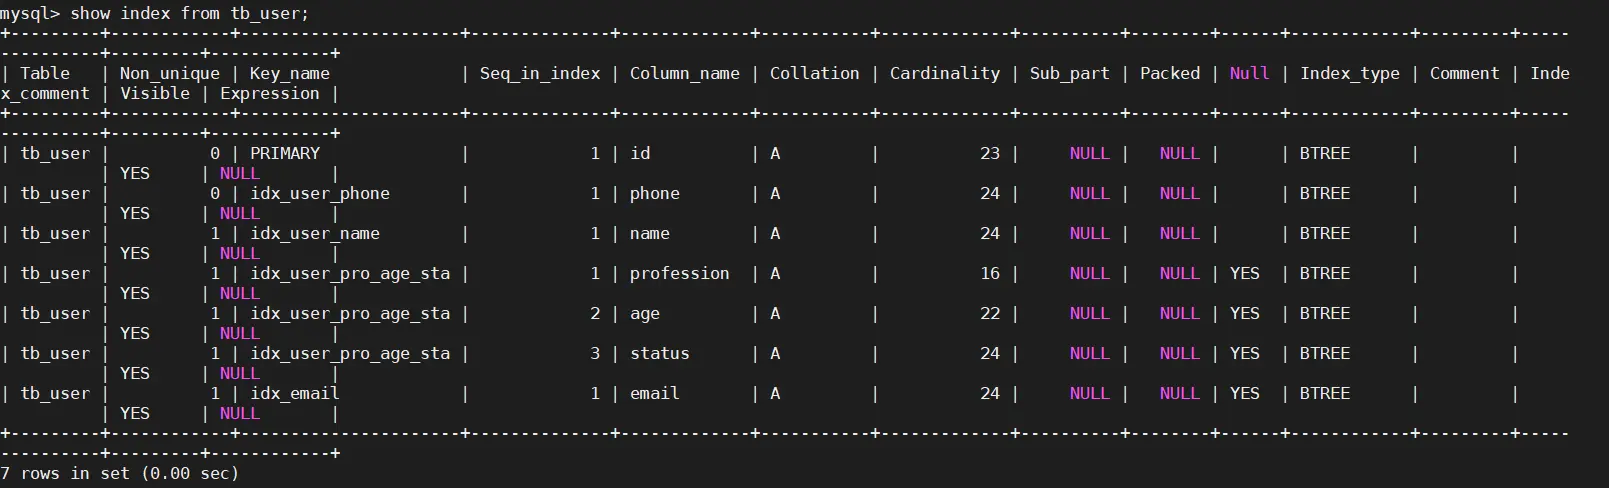Image resolution: width=1609 pixels, height=488 pixels.
Task: Click the Cardinality column header
Action: pos(945,74)
